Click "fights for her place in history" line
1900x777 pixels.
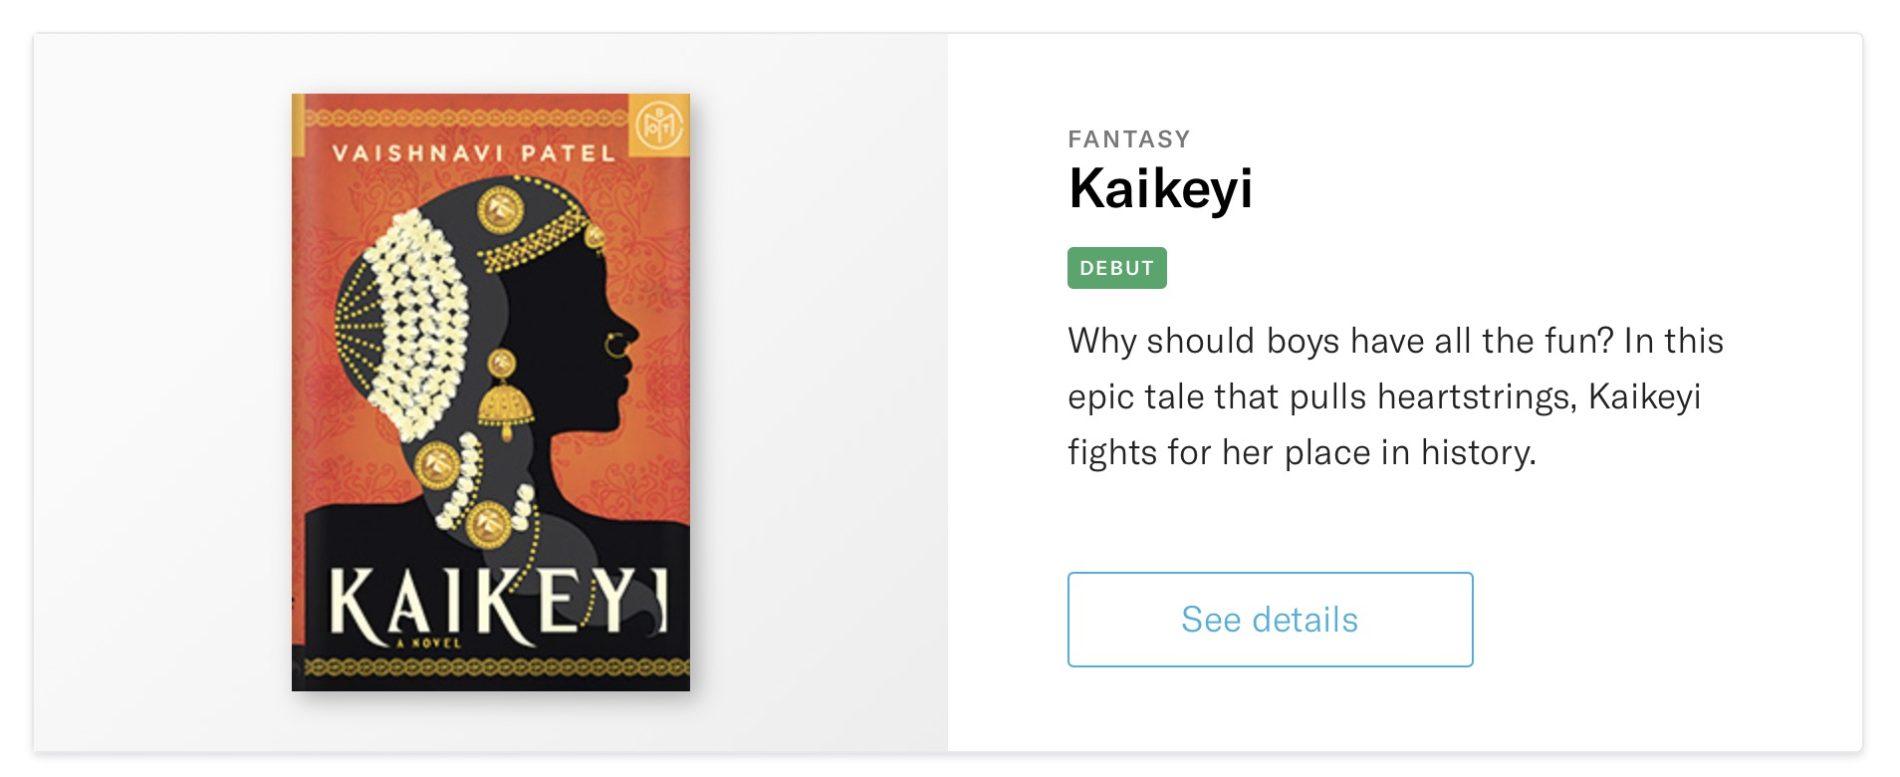click(1300, 453)
